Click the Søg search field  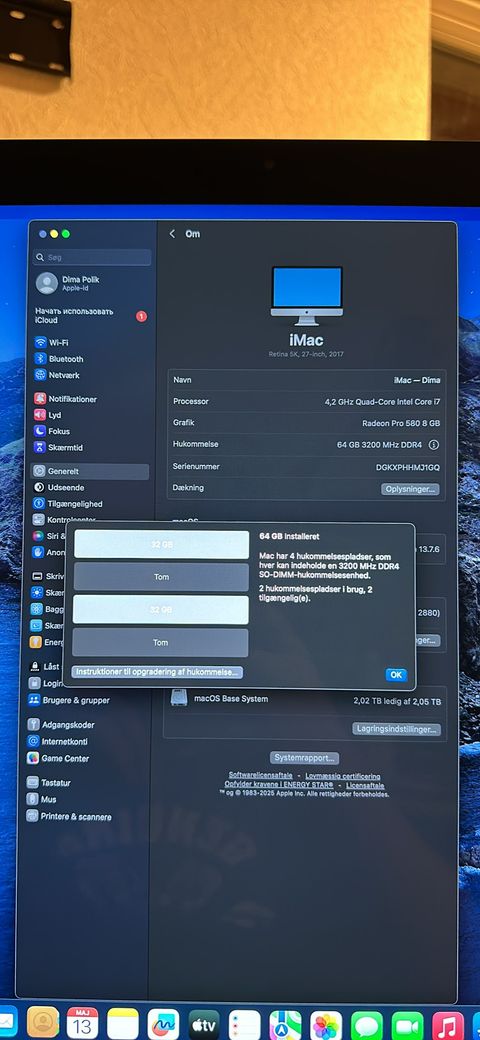(x=92, y=257)
